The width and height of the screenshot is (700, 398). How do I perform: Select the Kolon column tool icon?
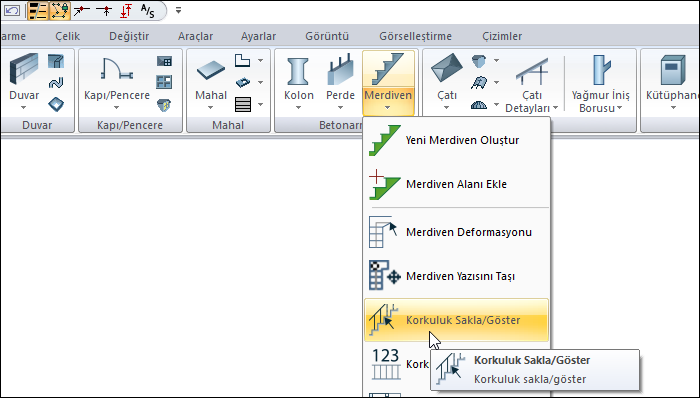(298, 71)
